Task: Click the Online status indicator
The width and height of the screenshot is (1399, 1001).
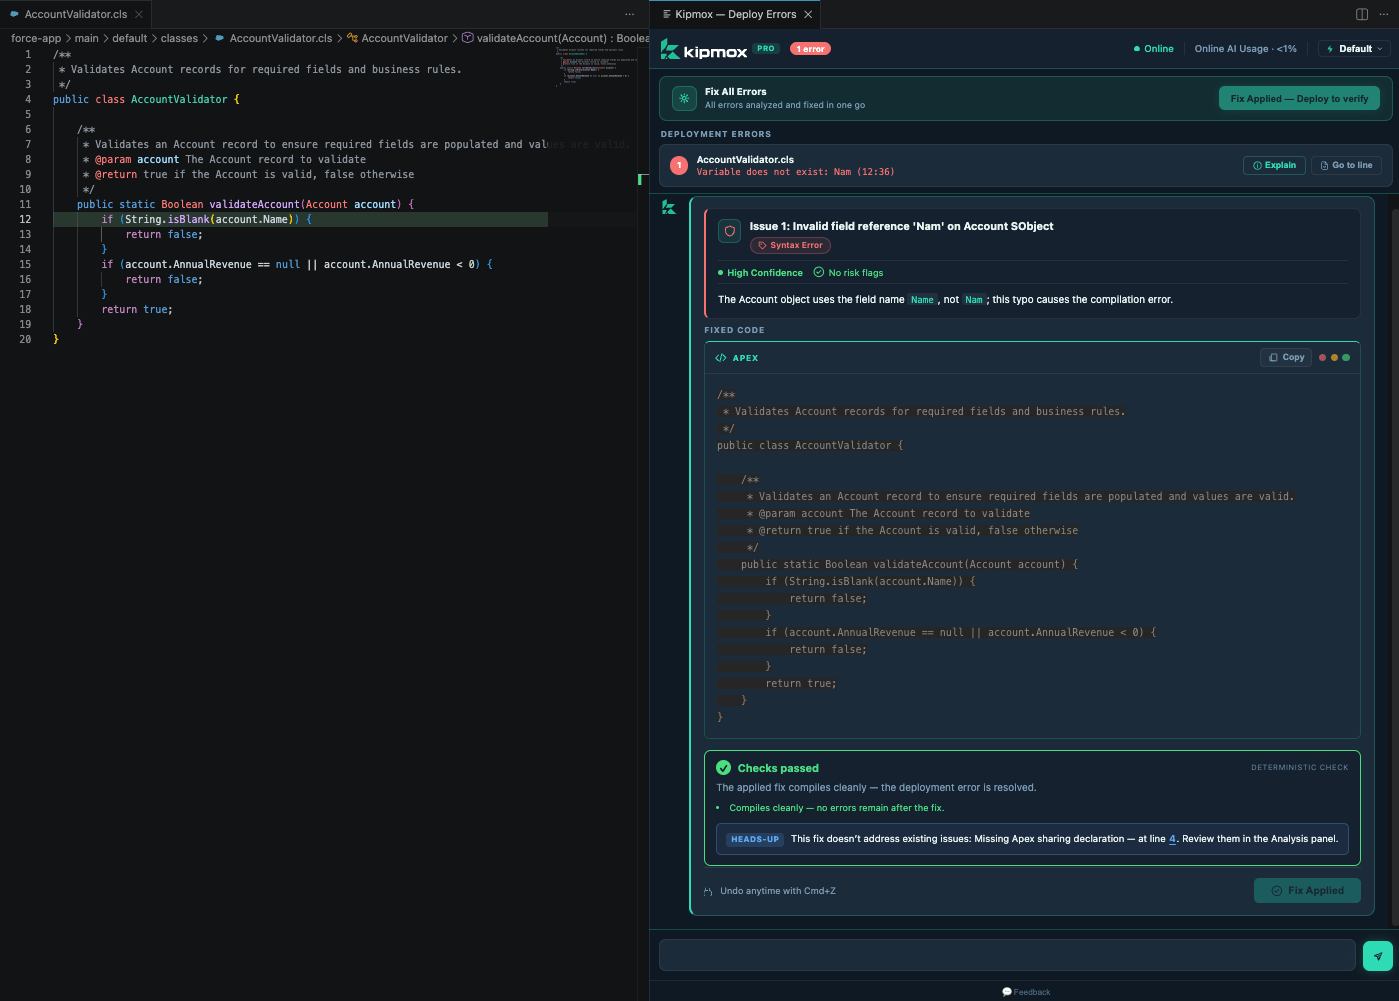Action: [1153, 48]
